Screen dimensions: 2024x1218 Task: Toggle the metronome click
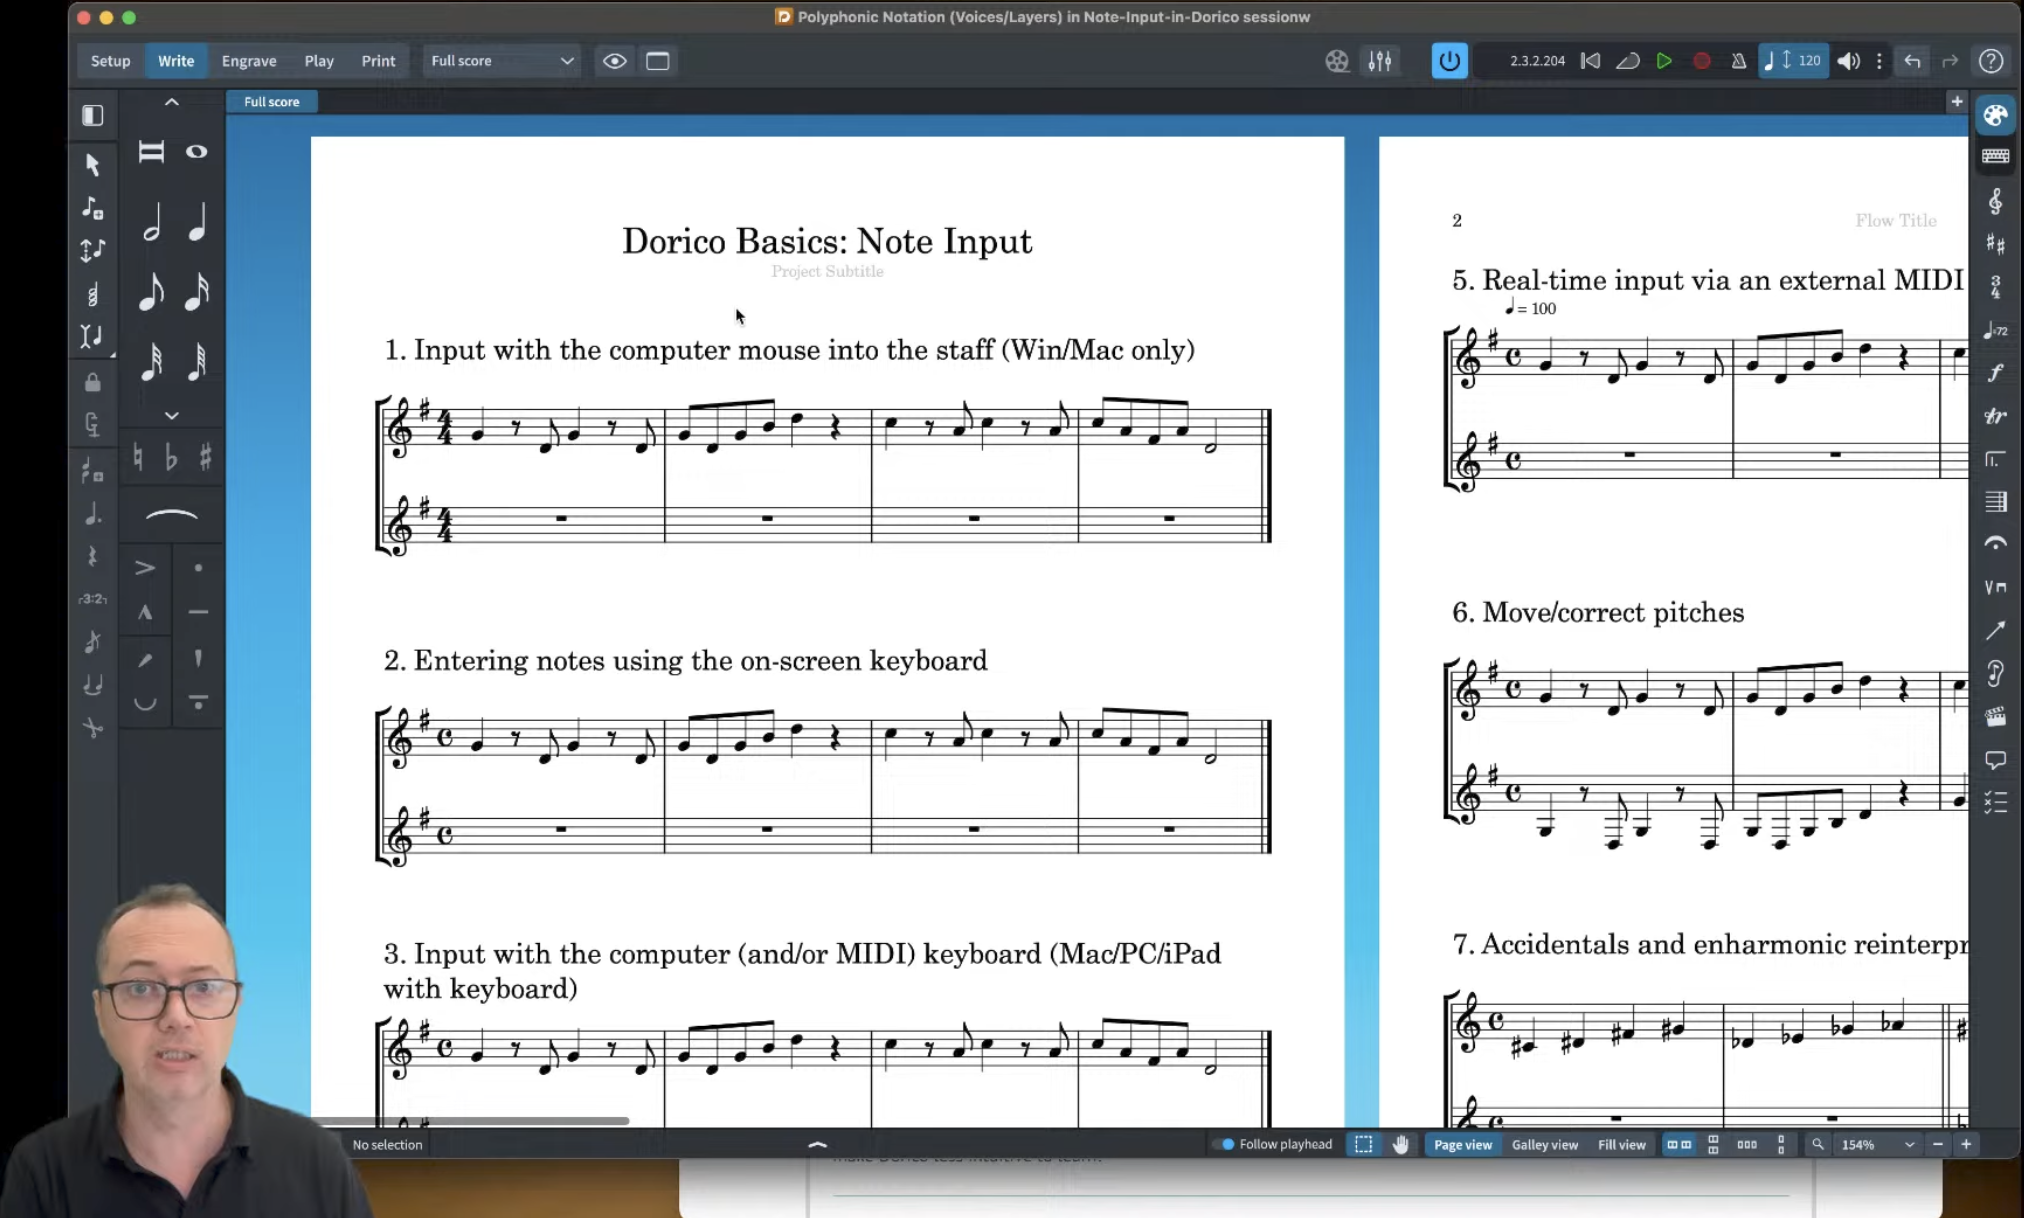coord(1739,61)
